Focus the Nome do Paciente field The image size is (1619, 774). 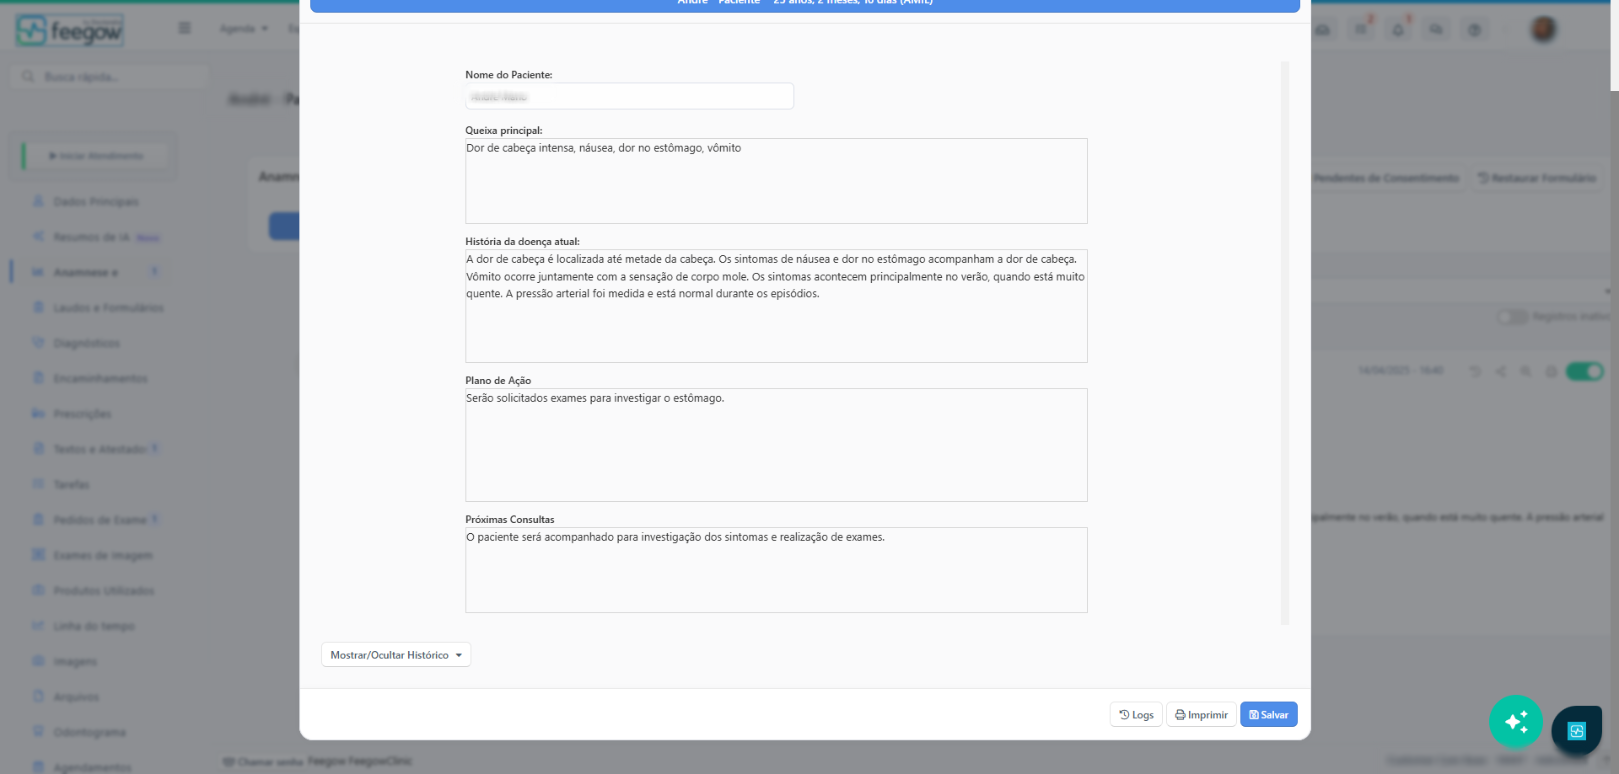(x=629, y=96)
